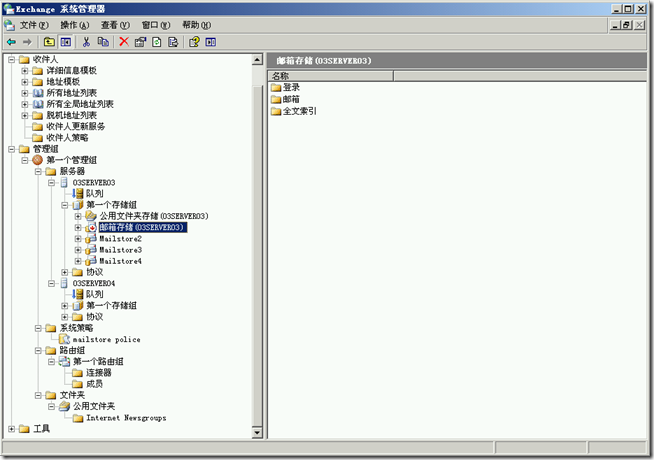Click the last toolbar action pane icon

(x=211, y=42)
